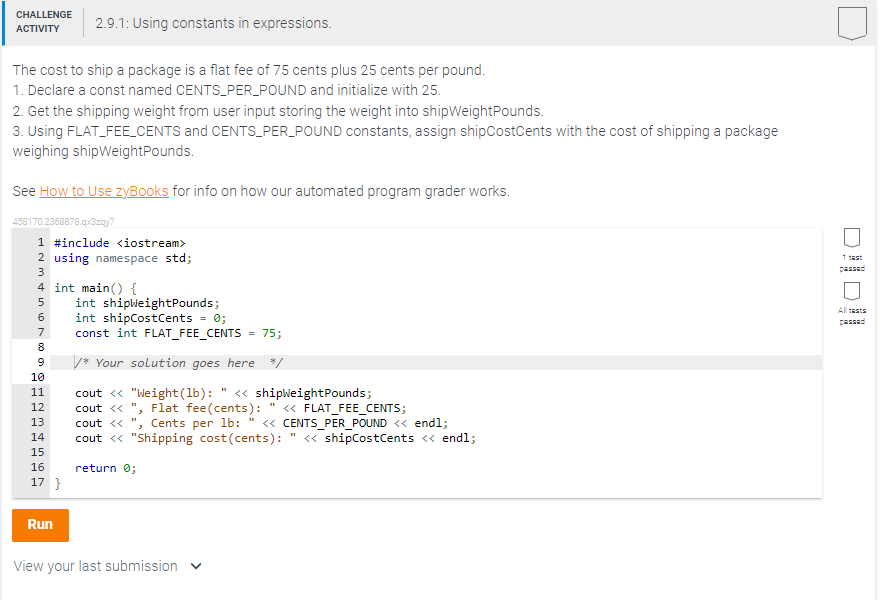Click the activity completion badge in header
The height and width of the screenshot is (600, 882).
(852, 23)
